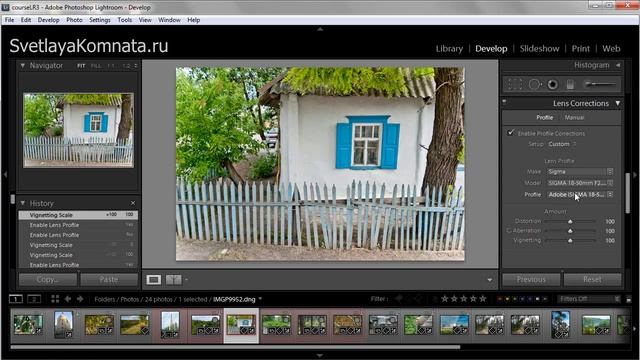The width and height of the screenshot is (640, 360).
Task: Select the Adjustment Brush tool
Action: 600,84
